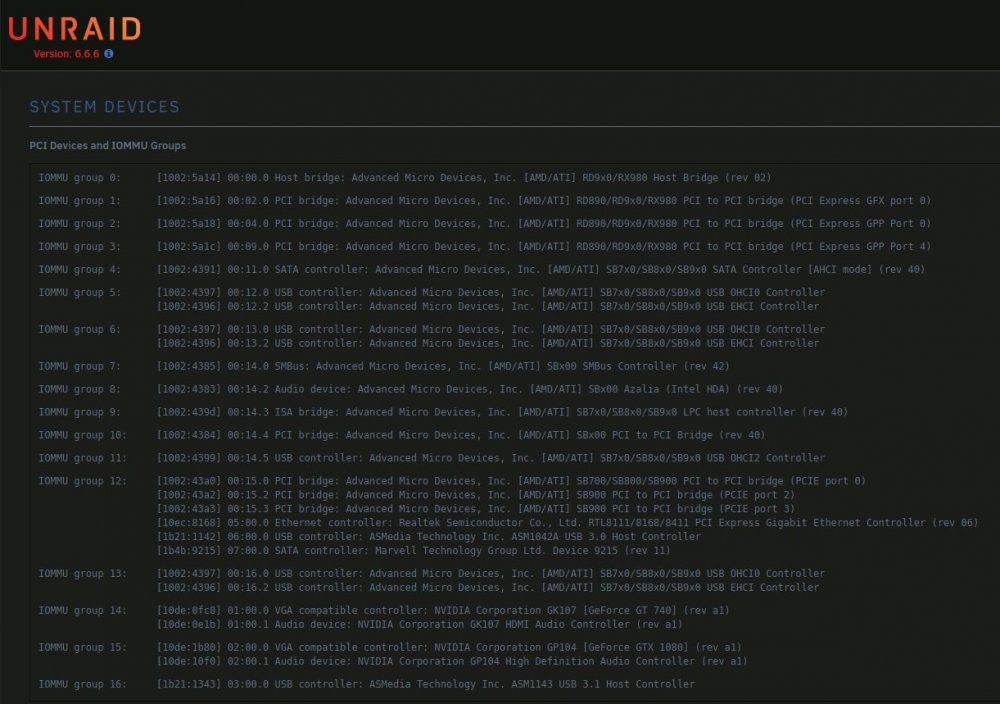
Task: Select the SATA Controller AHCI mode line
Action: coord(541,269)
